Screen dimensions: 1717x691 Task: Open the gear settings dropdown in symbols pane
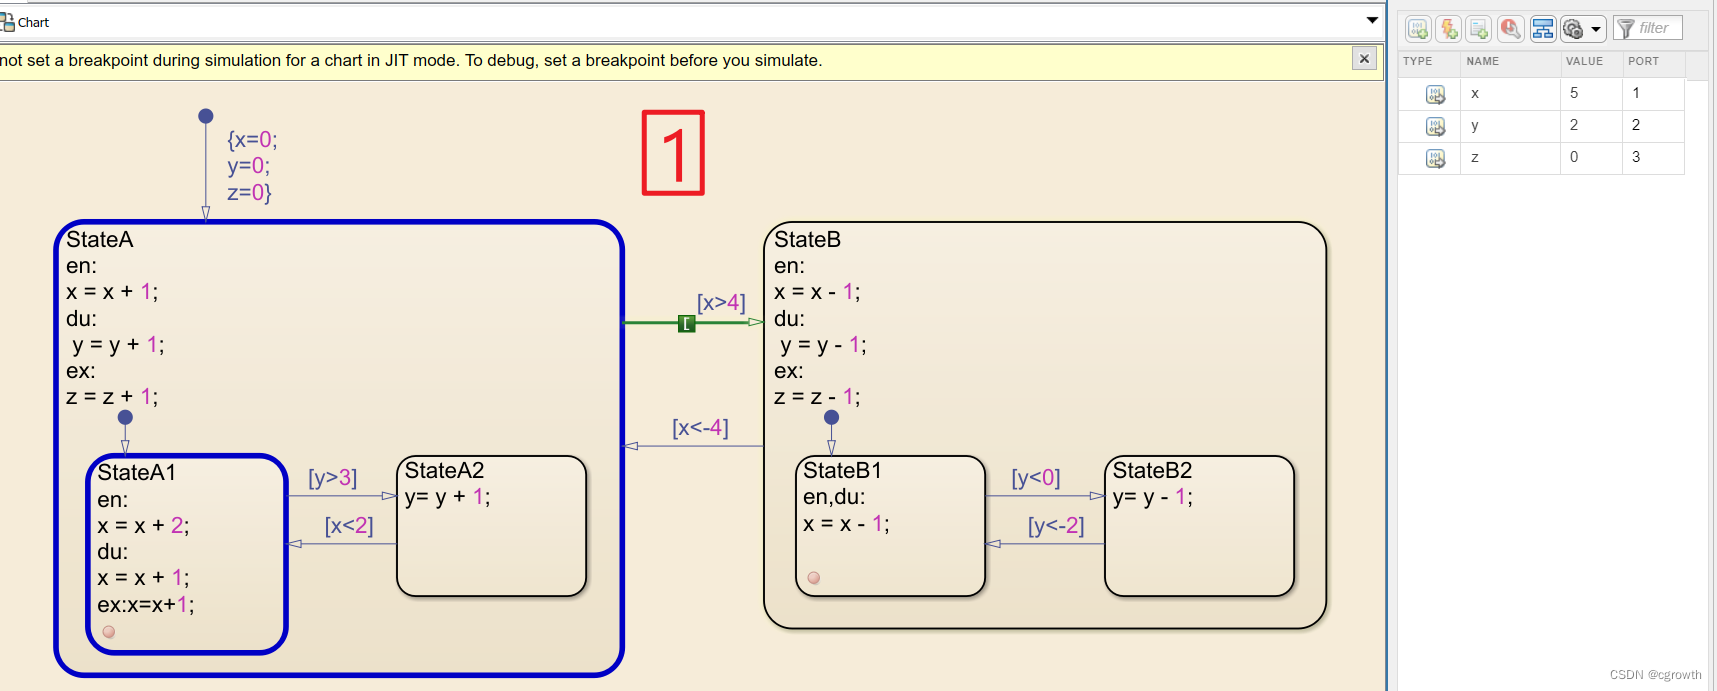coord(1583,29)
